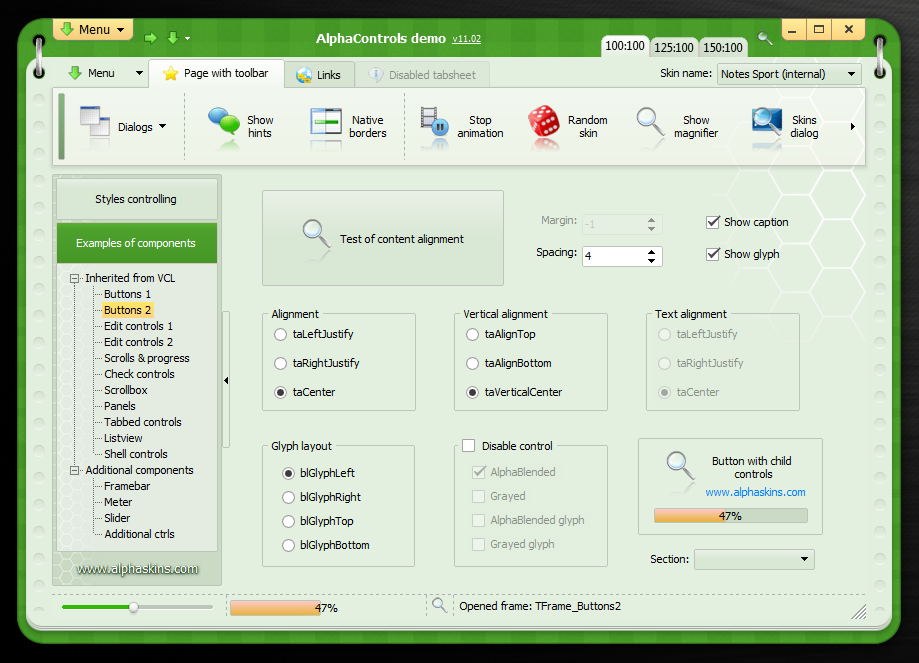Open the dropdown arrow next to Dialogs
Image resolution: width=919 pixels, height=663 pixels.
point(162,126)
